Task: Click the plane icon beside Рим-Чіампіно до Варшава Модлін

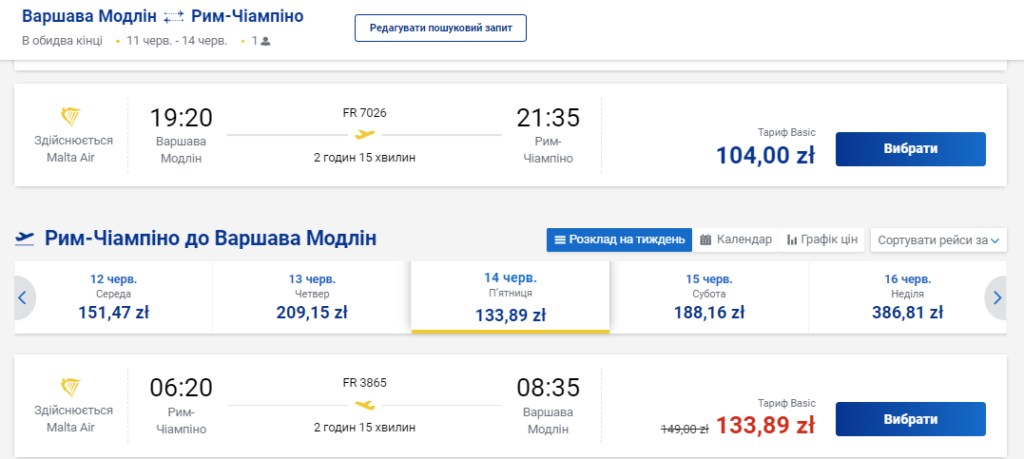Action: (25, 239)
